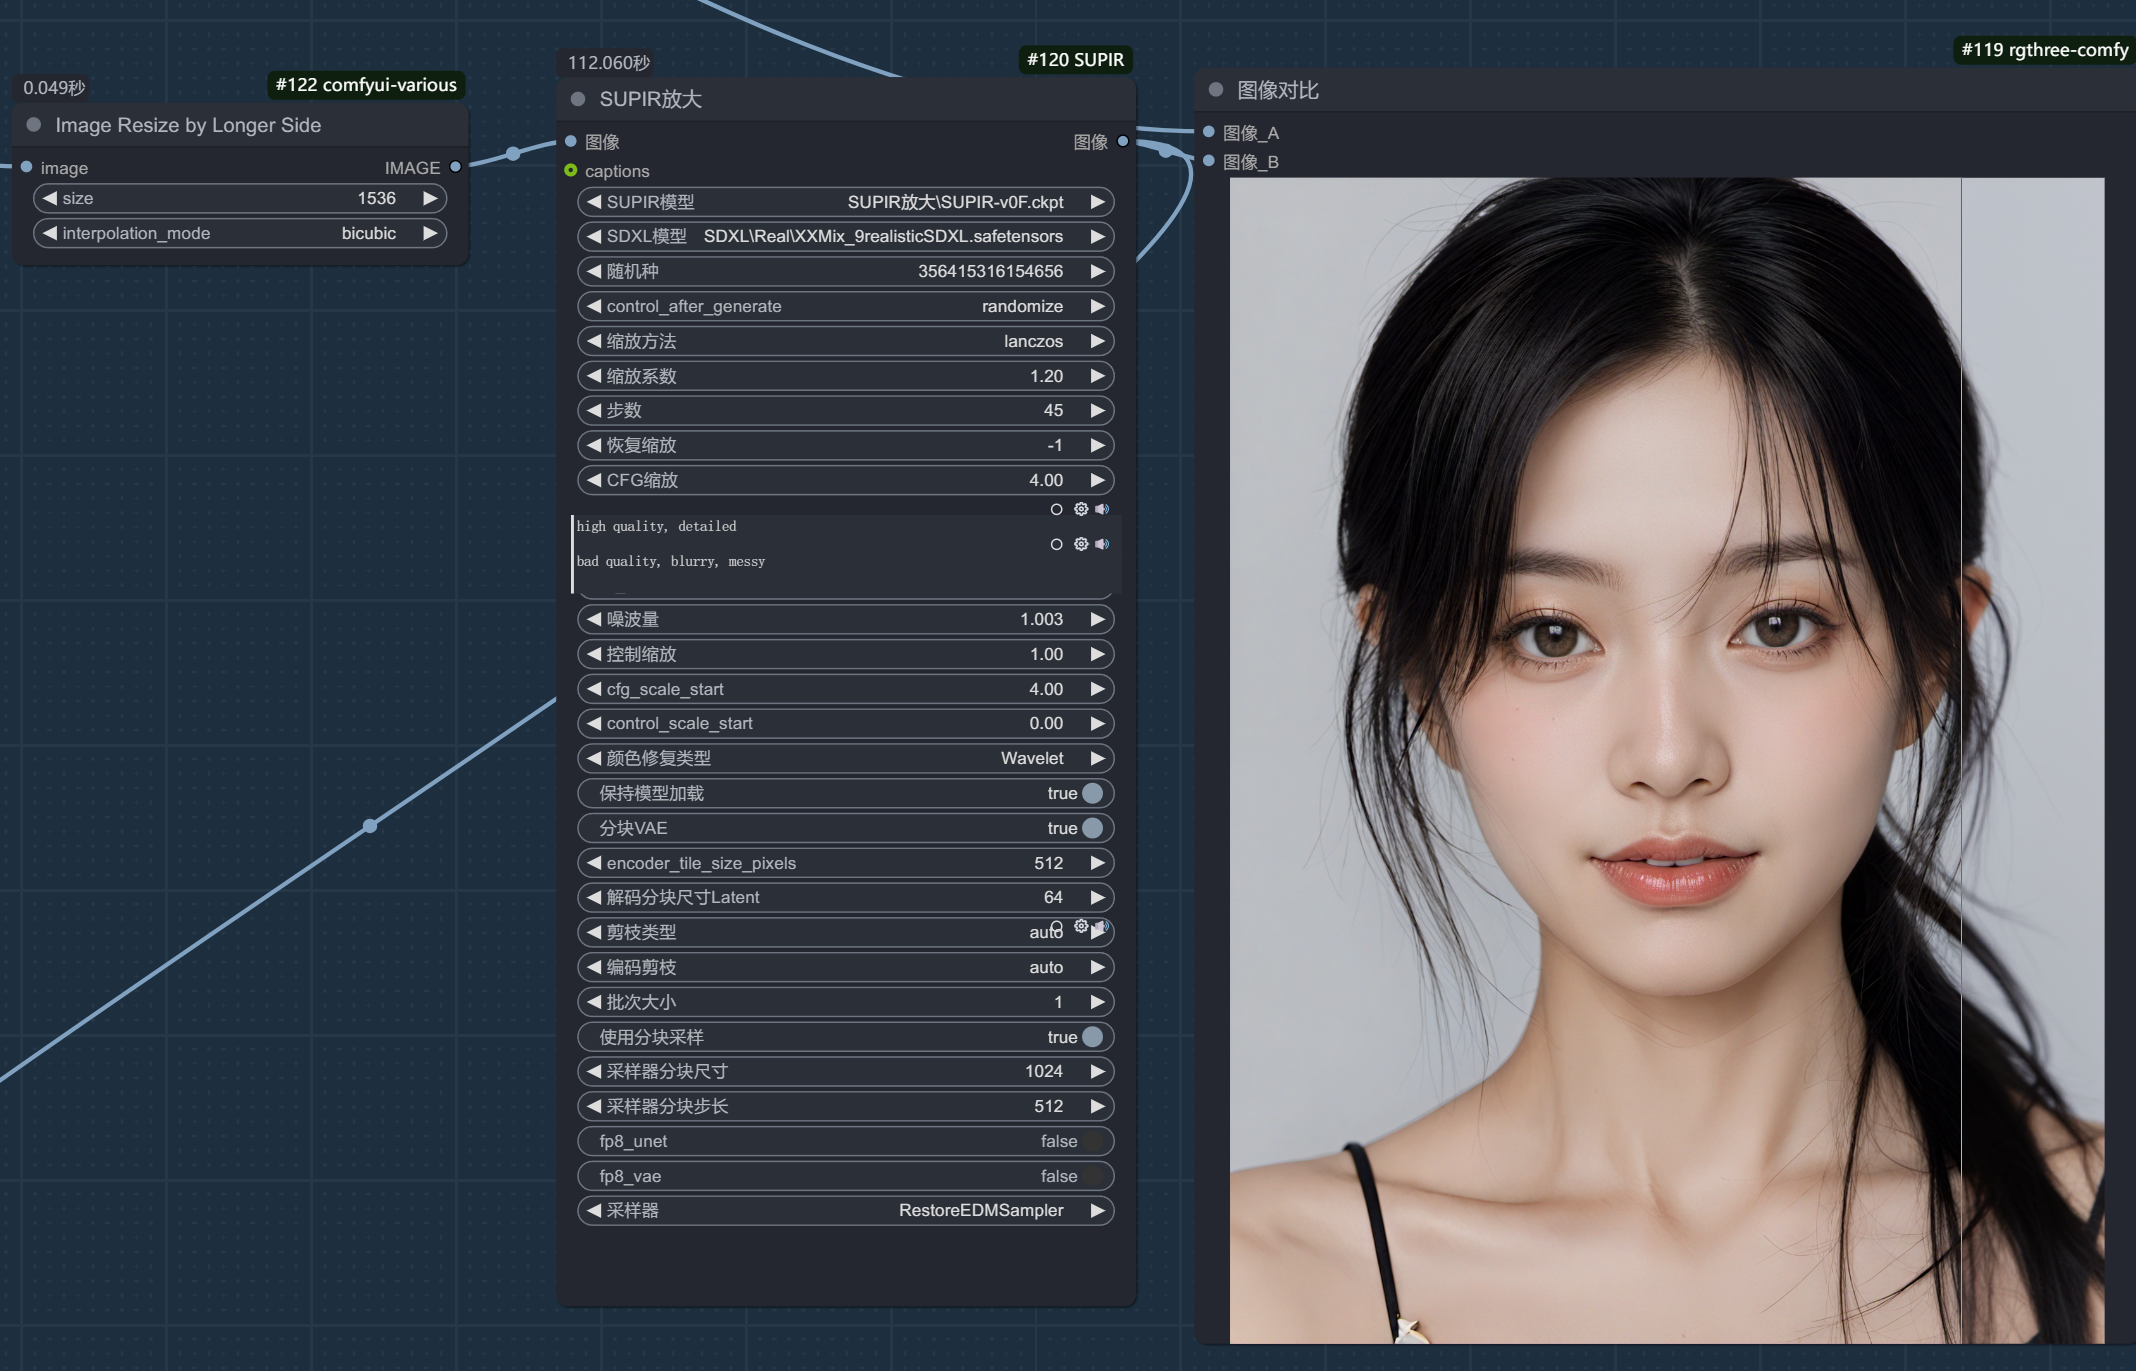Click the encoder_tile_size_pixels value 512
Viewport: 2136px width, 1371px height.
pyautogui.click(x=1048, y=863)
